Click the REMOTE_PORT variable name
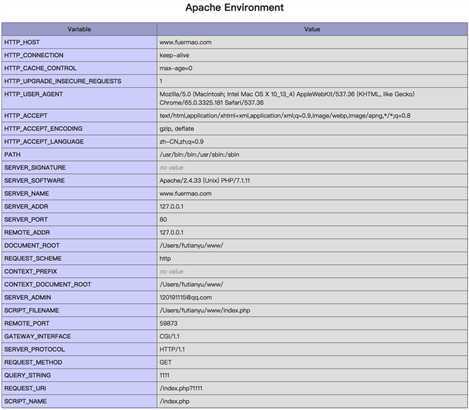Image resolution: width=469 pixels, height=410 pixels. click(x=27, y=324)
